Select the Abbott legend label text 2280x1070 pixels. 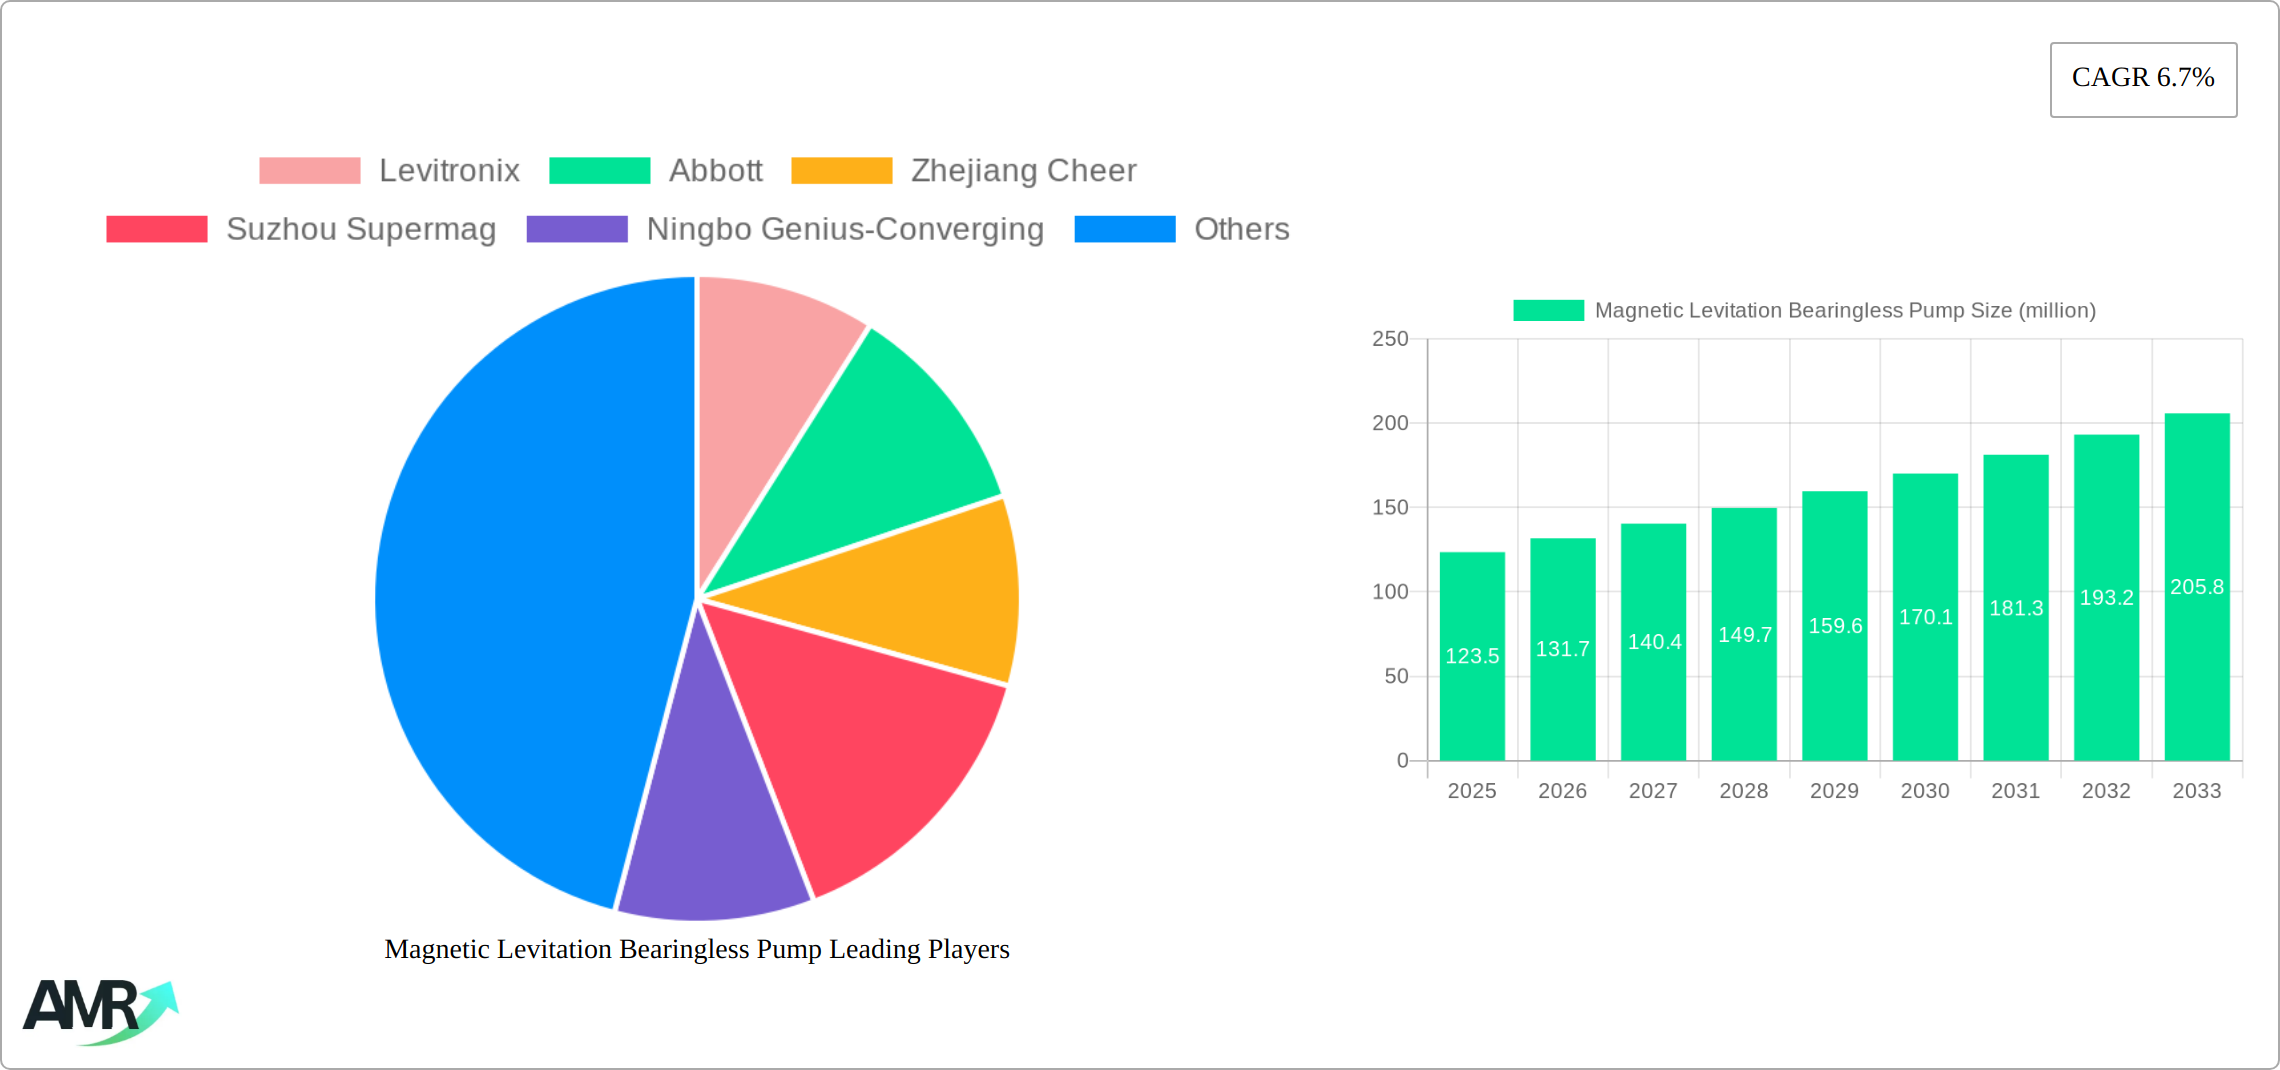(716, 170)
